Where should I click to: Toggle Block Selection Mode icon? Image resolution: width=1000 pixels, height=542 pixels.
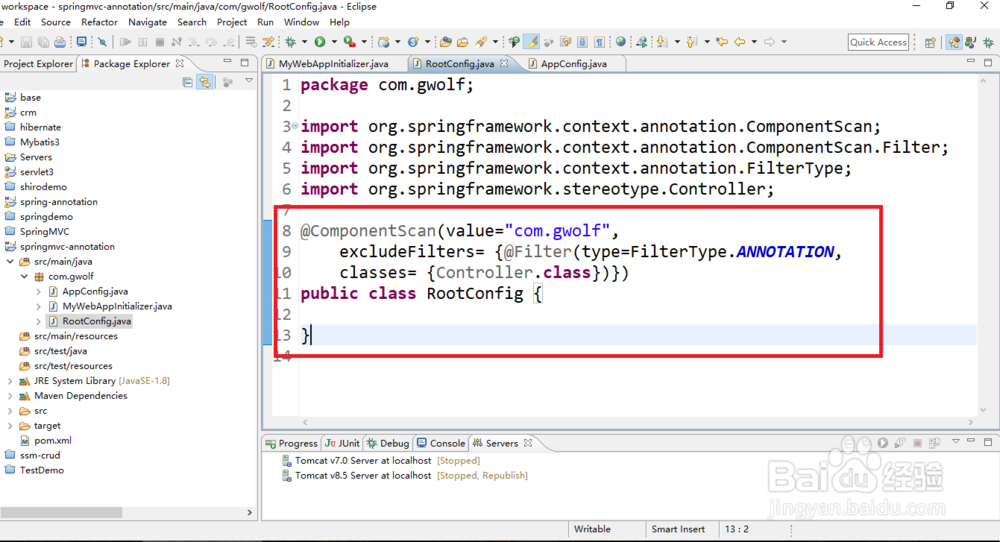tap(582, 42)
